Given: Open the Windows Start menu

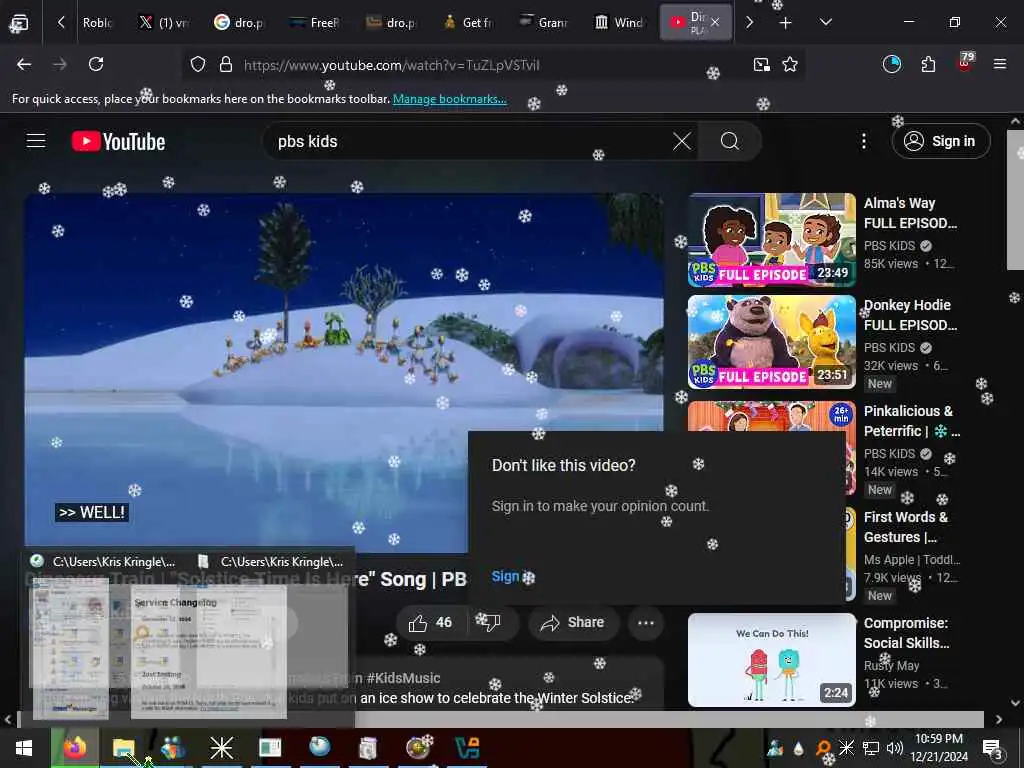Looking at the screenshot, I should tap(24, 748).
